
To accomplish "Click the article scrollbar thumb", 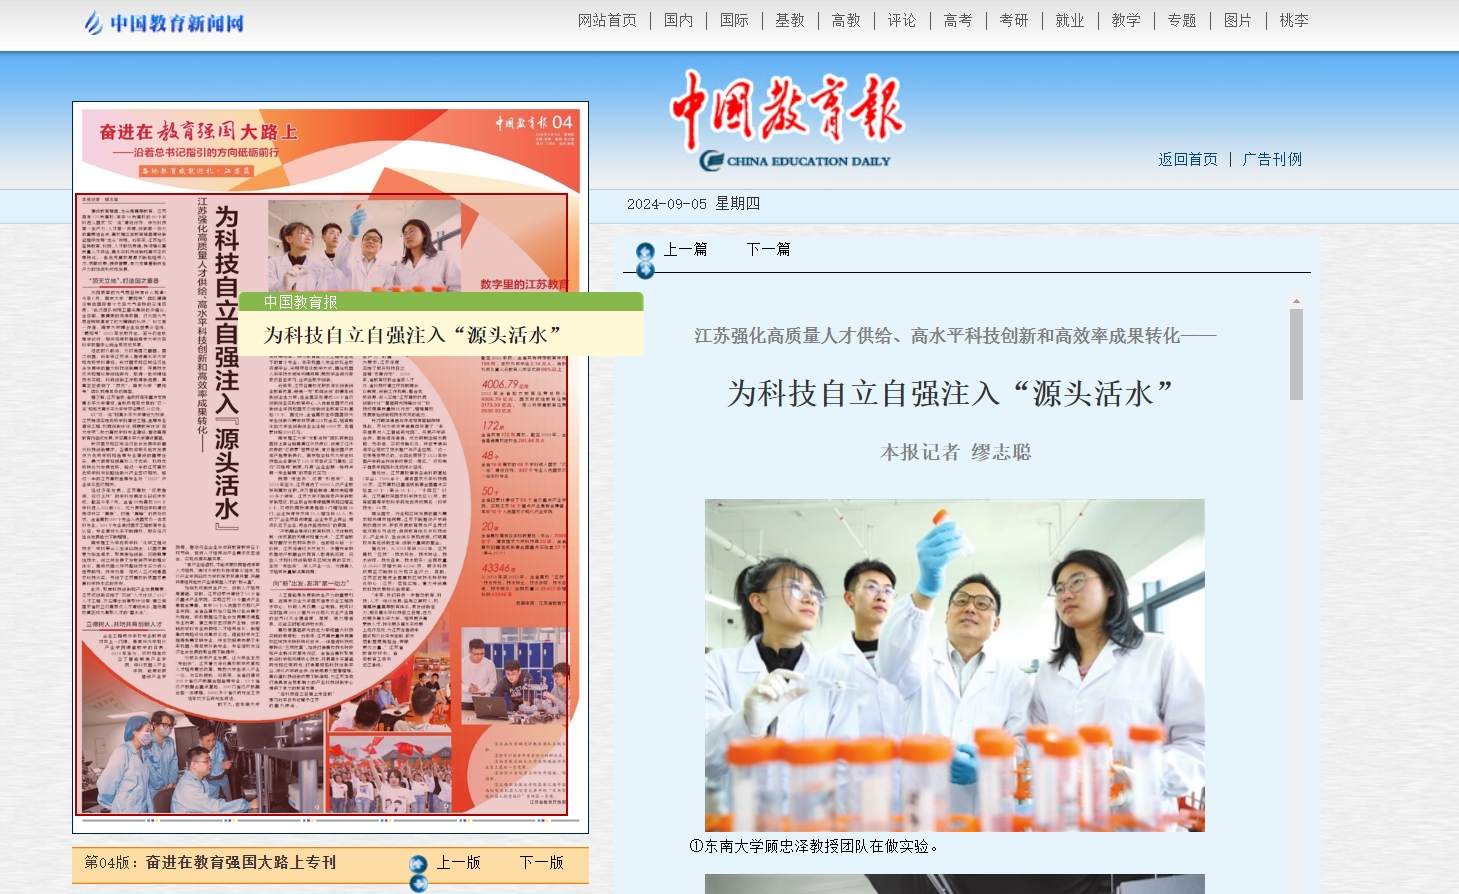I will [x=1296, y=354].
